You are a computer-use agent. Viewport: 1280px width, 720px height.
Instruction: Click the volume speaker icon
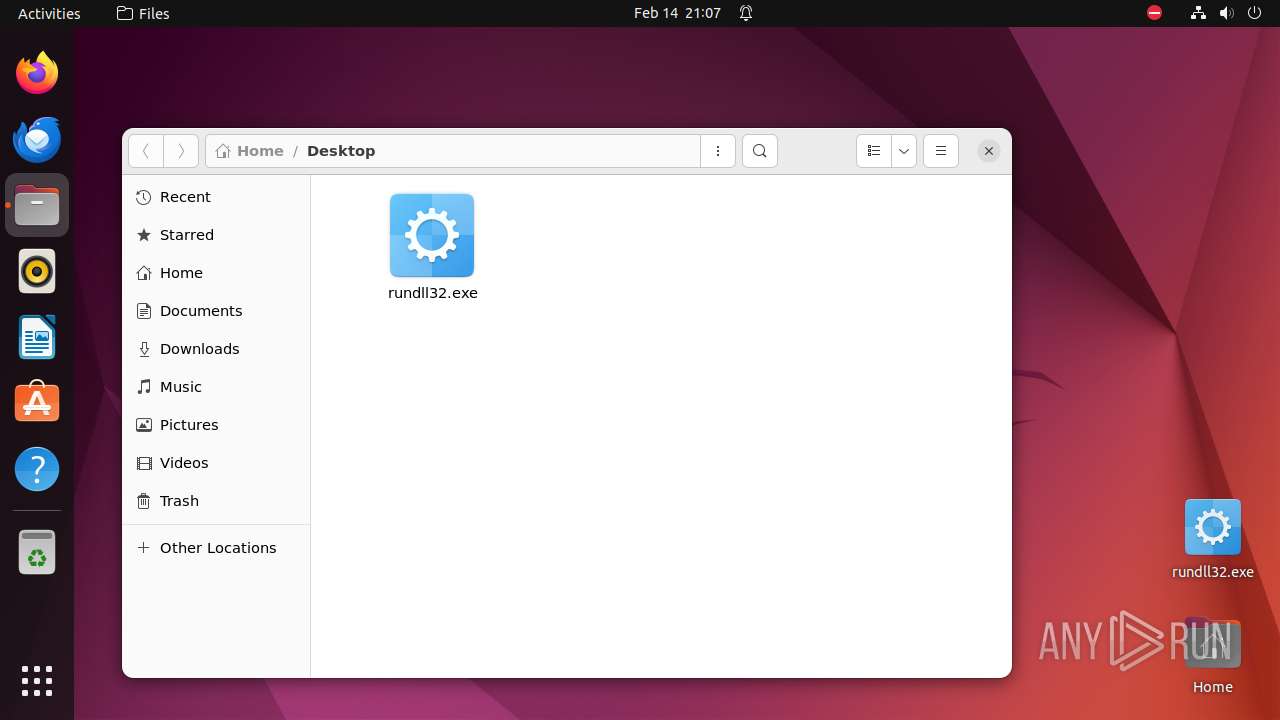click(1226, 13)
